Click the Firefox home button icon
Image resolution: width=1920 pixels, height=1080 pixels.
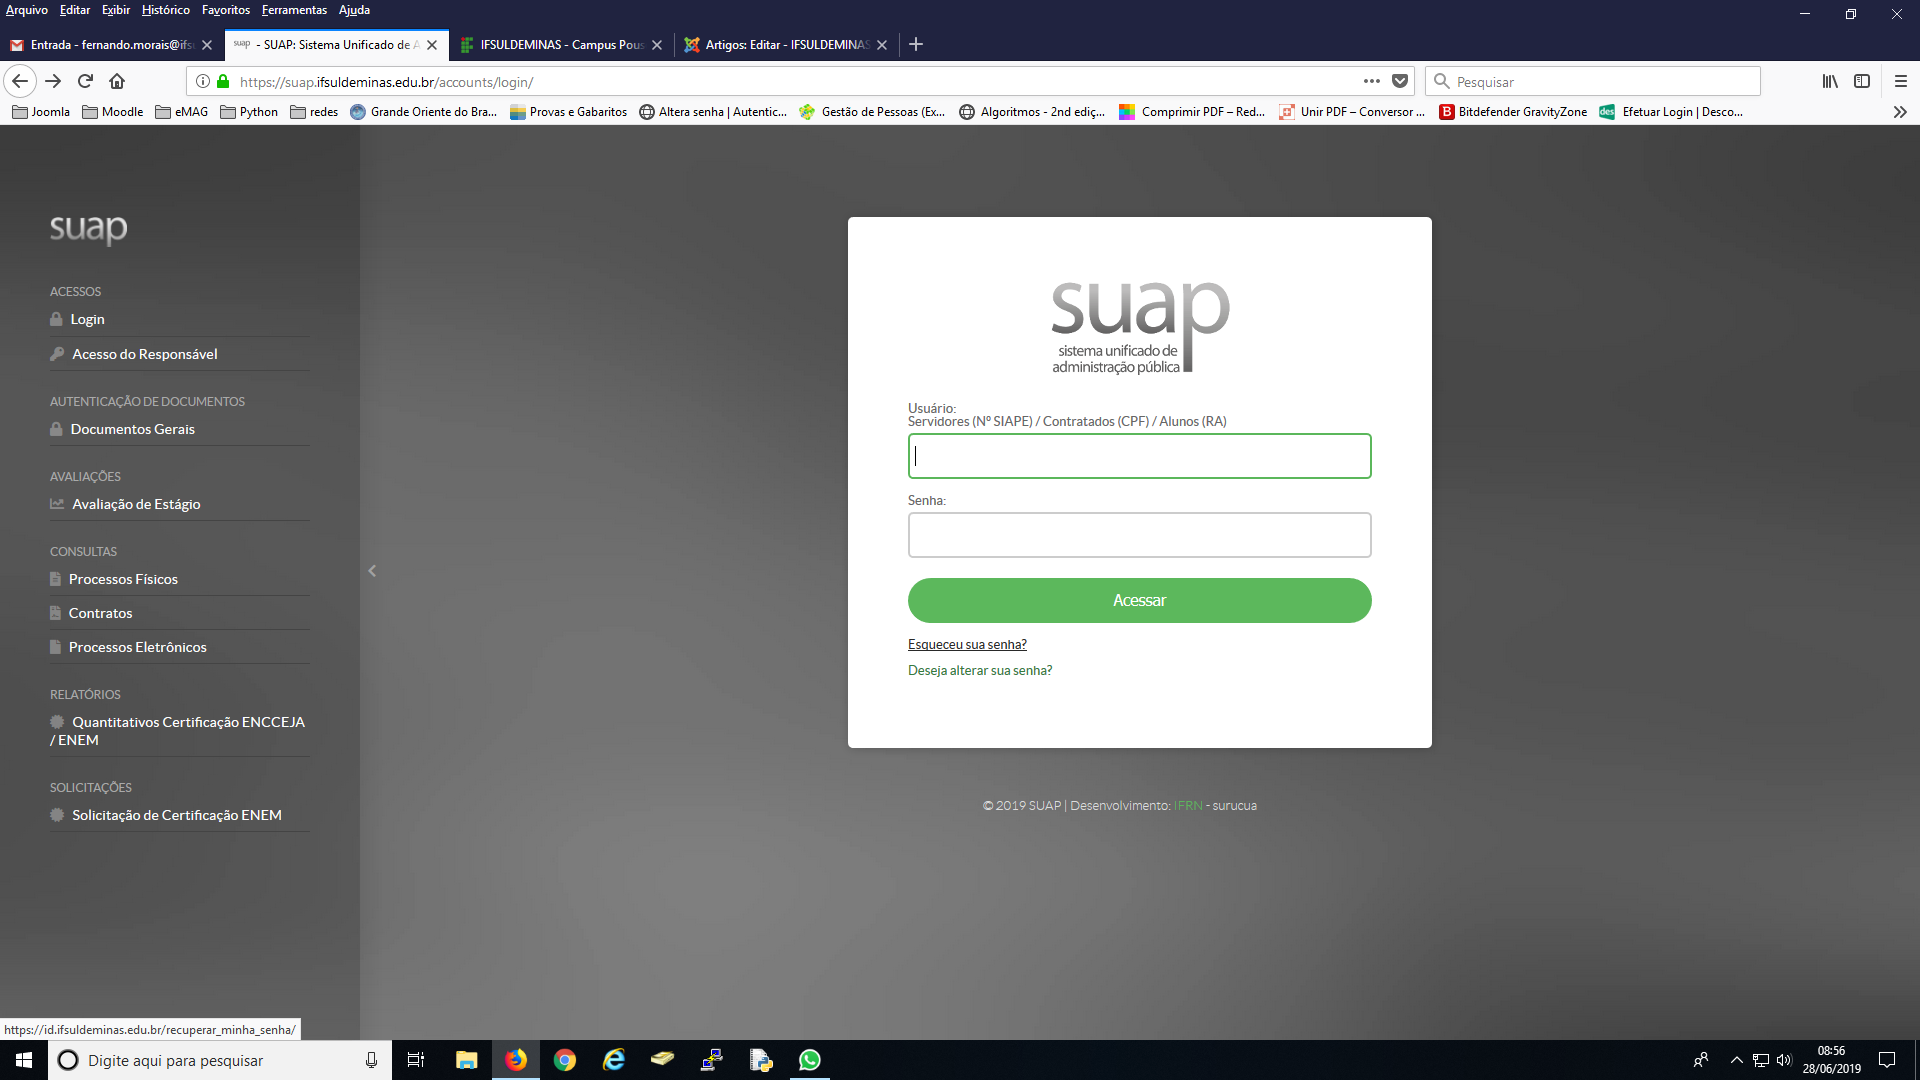117,81
